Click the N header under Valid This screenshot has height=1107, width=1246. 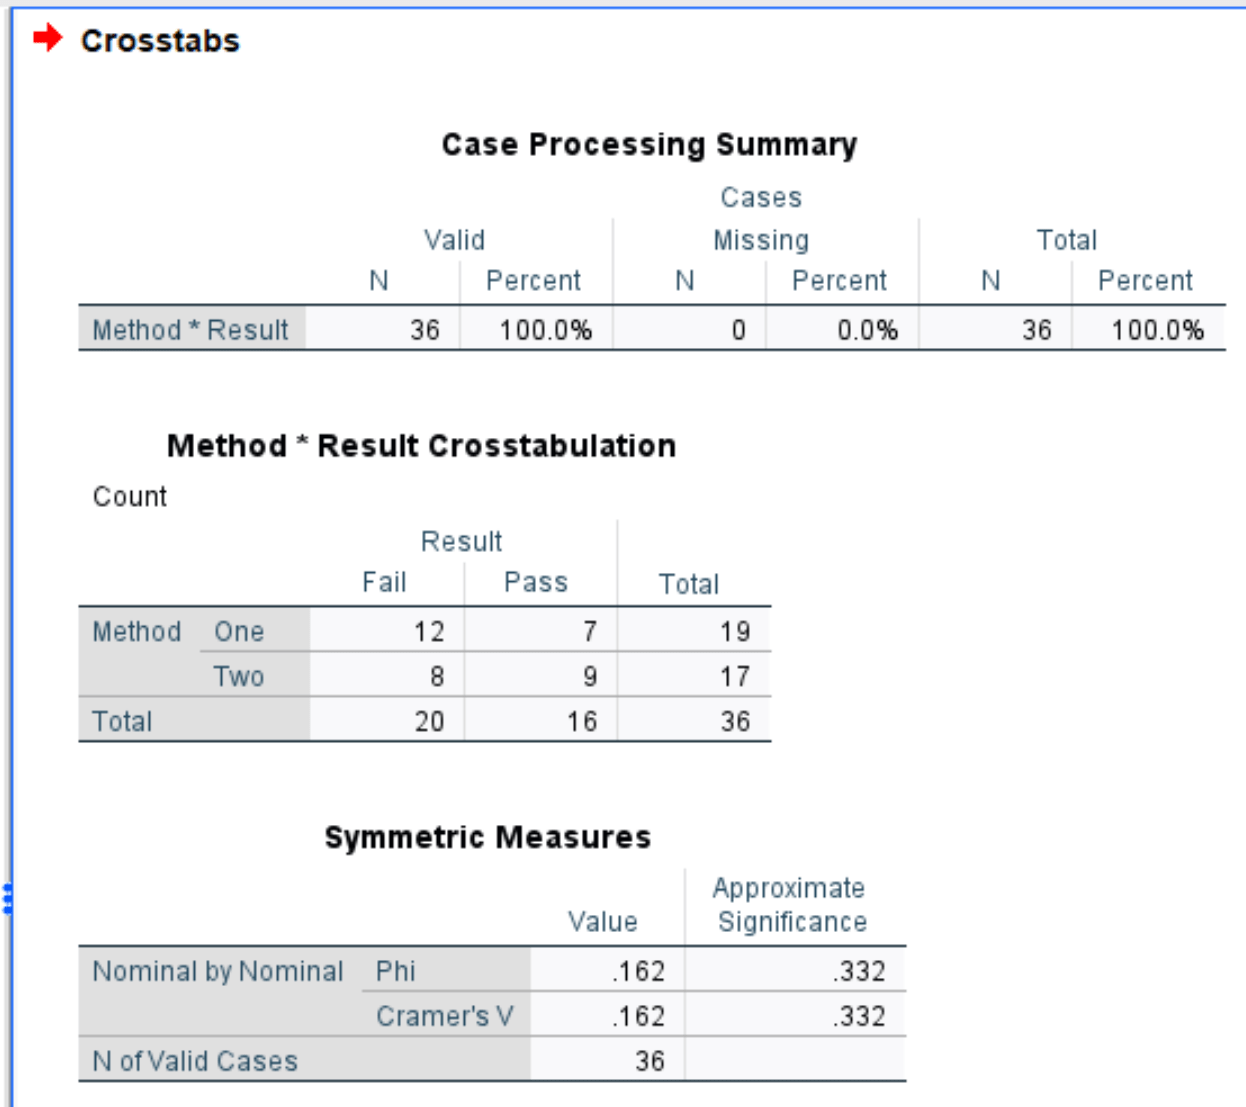pyautogui.click(x=378, y=281)
